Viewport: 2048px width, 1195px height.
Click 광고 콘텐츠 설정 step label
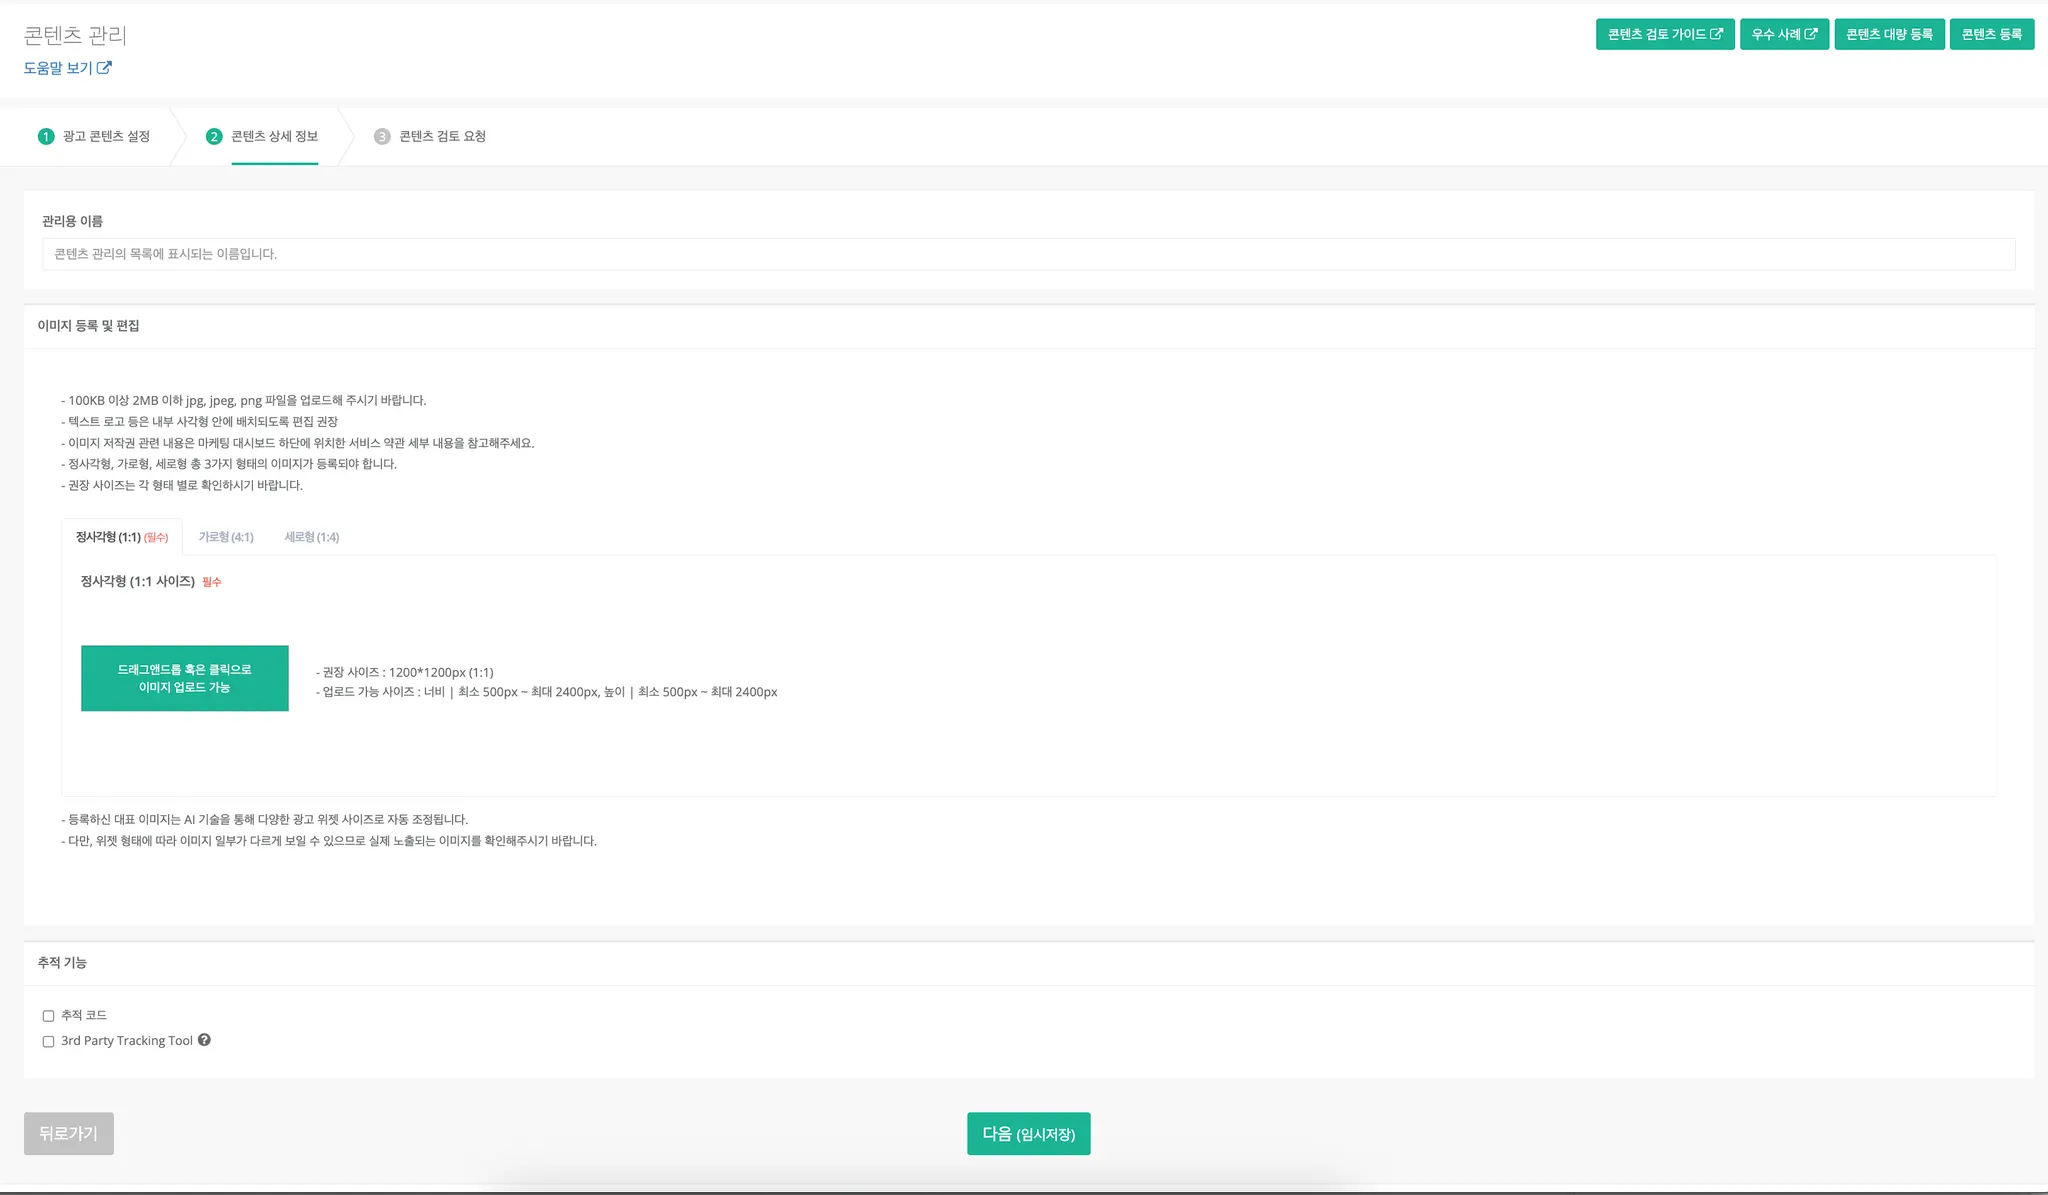tap(106, 136)
